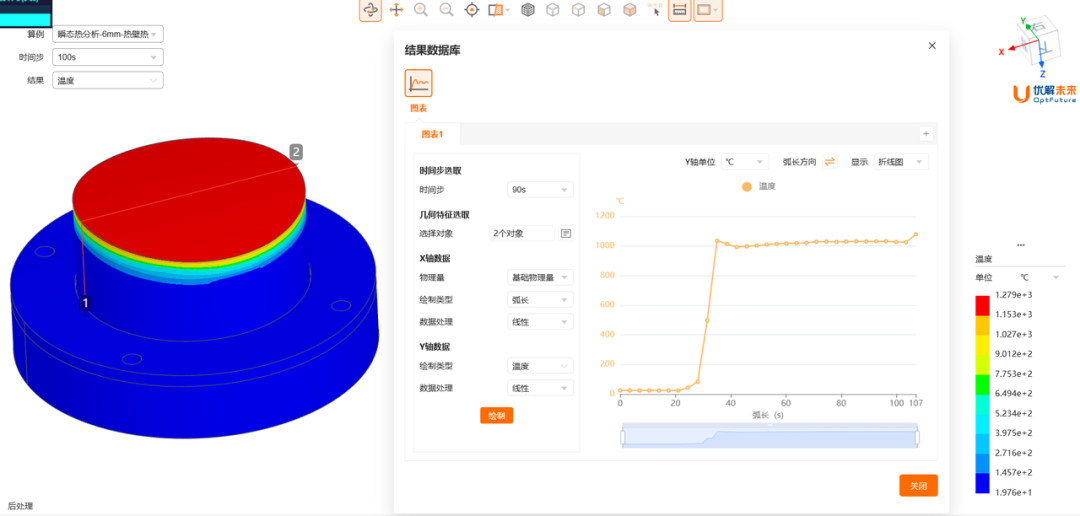The image size is (1080, 516).
Task: Close the results database dialog with X
Action: click(x=932, y=45)
